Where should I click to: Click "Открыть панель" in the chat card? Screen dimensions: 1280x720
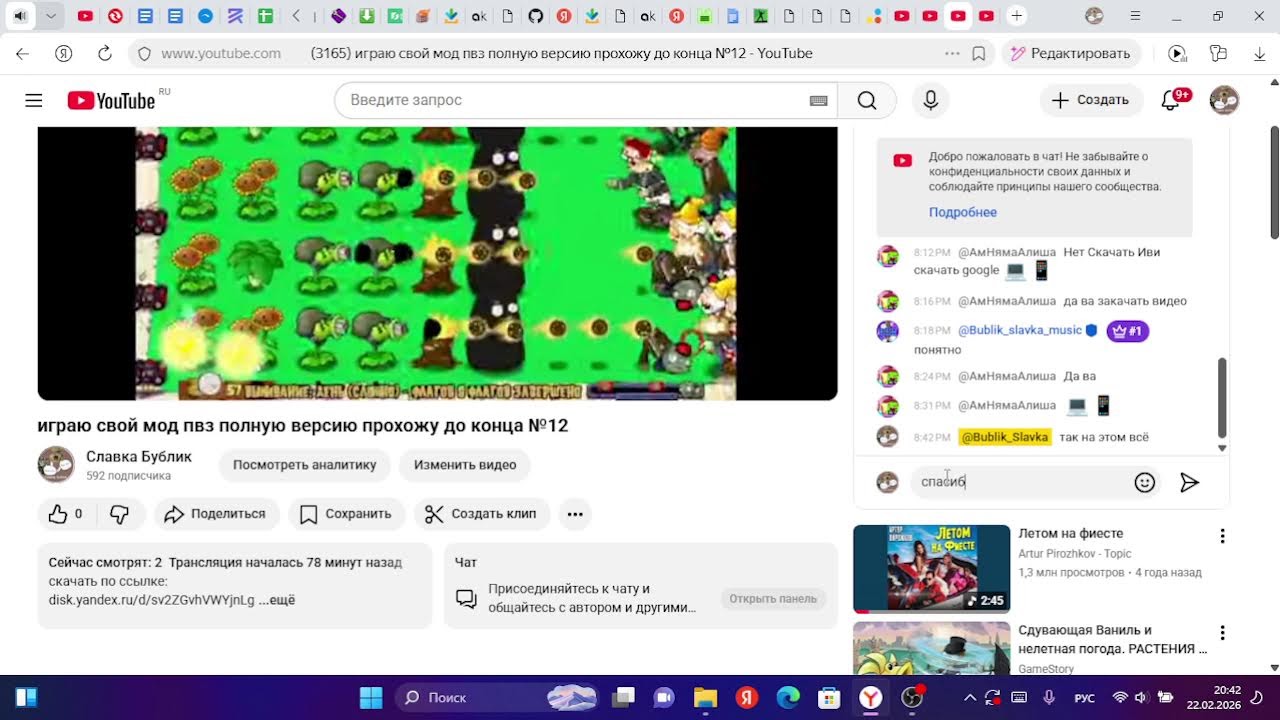[773, 599]
